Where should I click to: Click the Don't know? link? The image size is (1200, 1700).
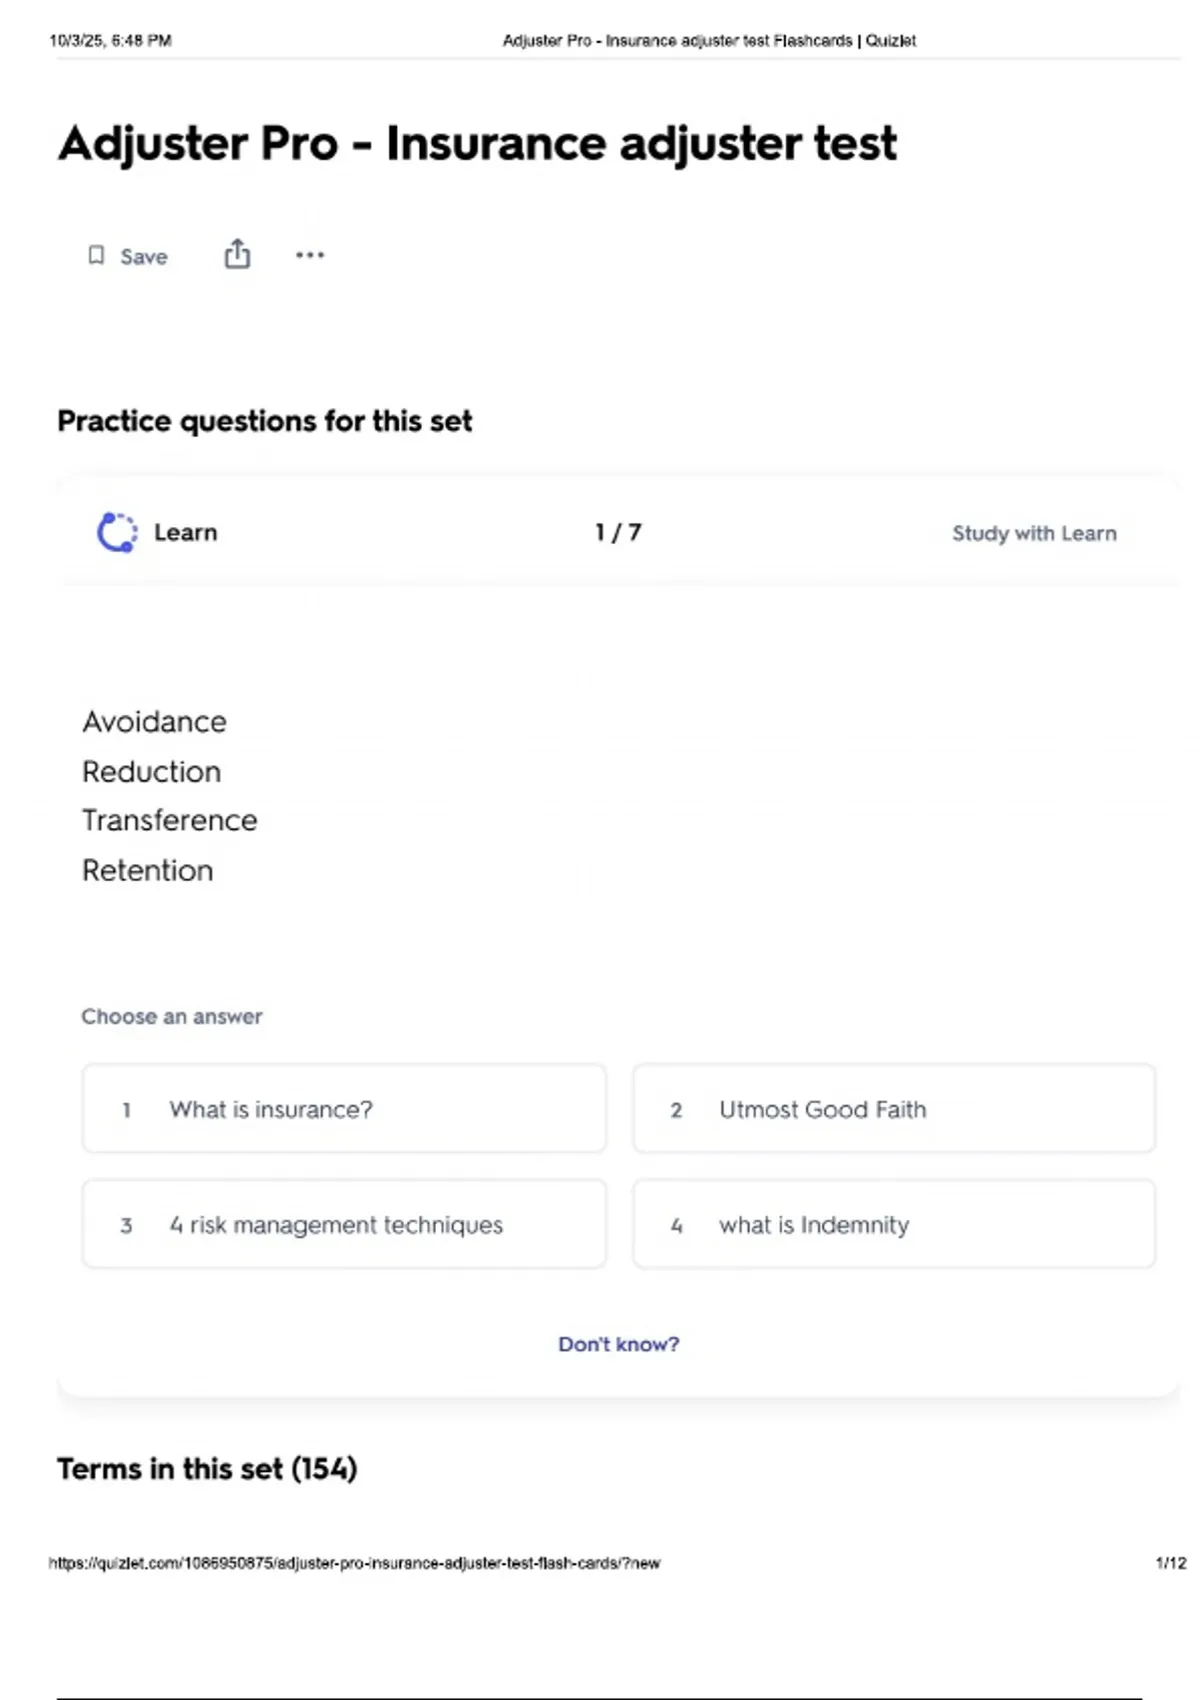click(618, 1344)
